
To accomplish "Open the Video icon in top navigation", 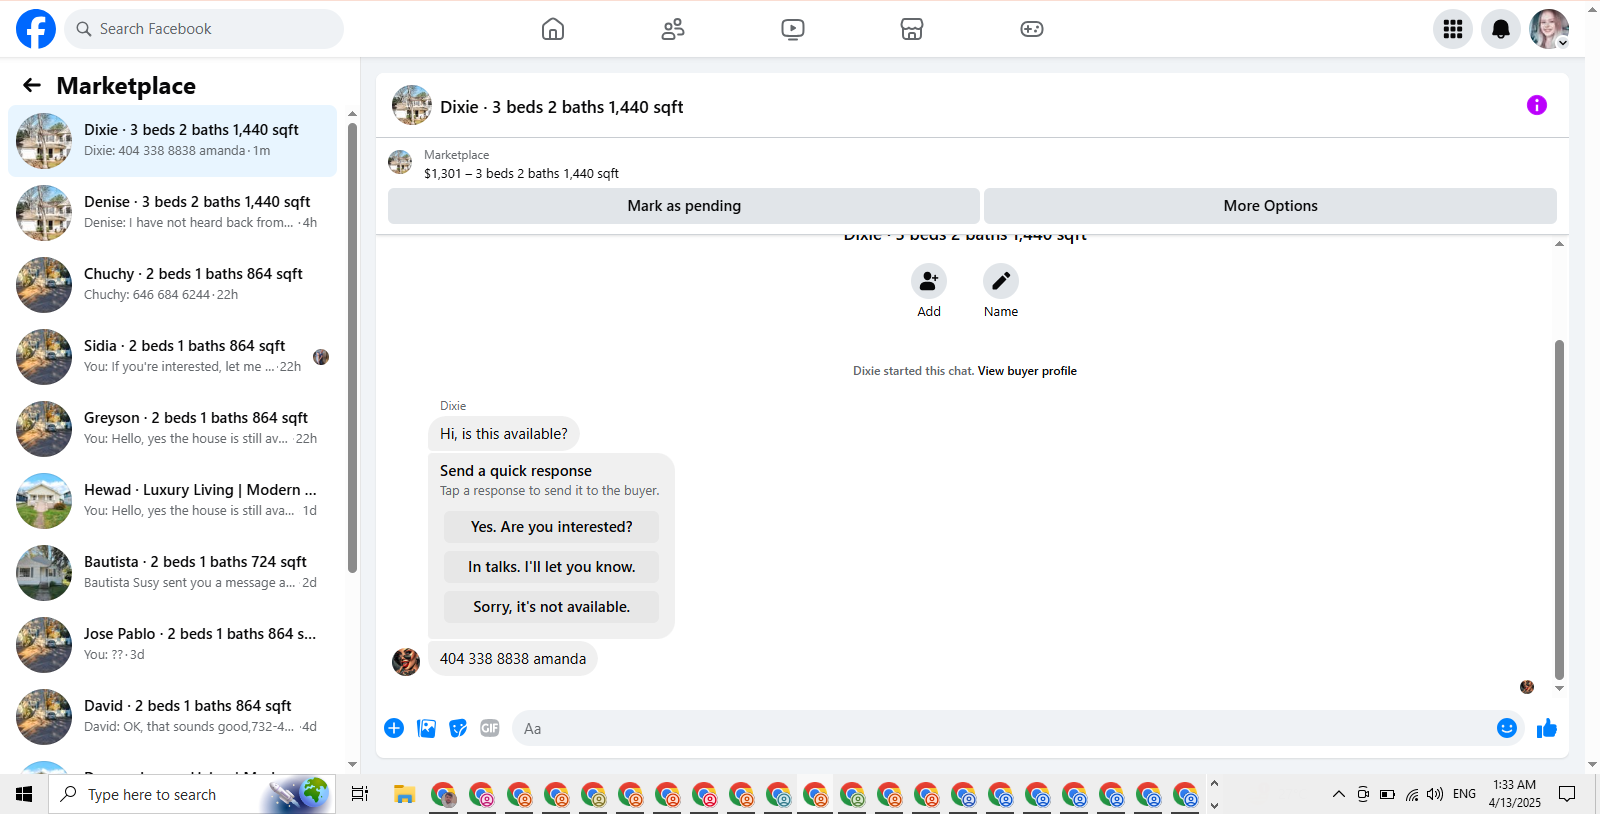I will pos(793,29).
